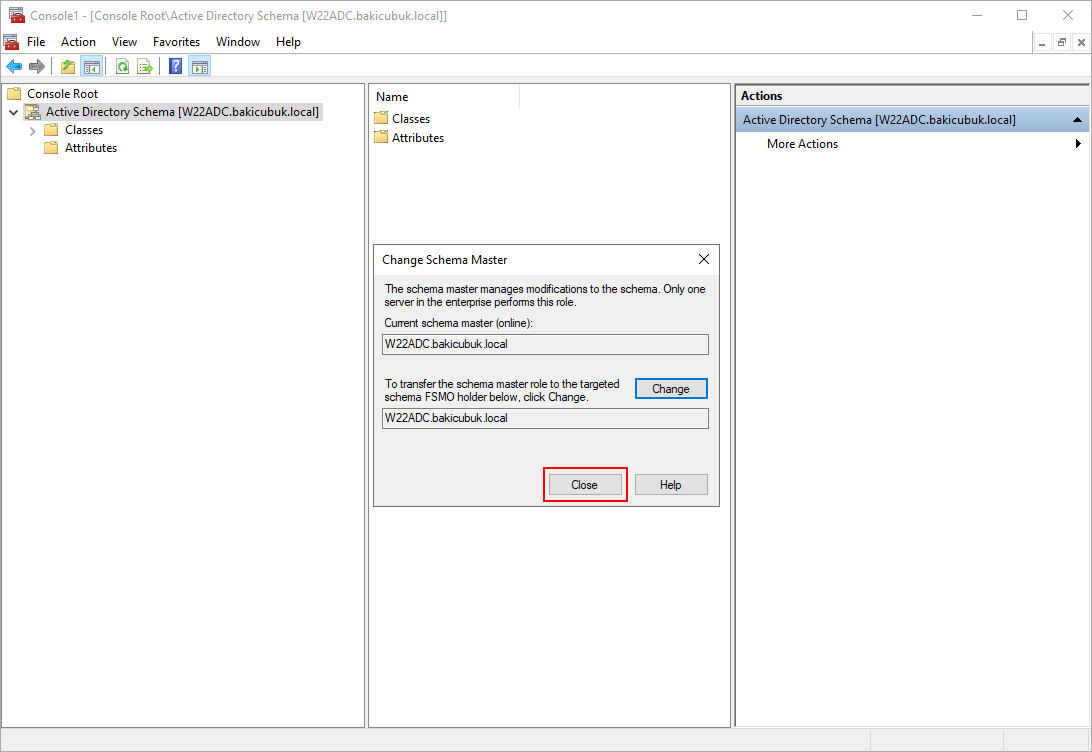Viewport: 1092px width, 752px height.
Task: Open the More Actions submenu arrow
Action: tap(1078, 143)
